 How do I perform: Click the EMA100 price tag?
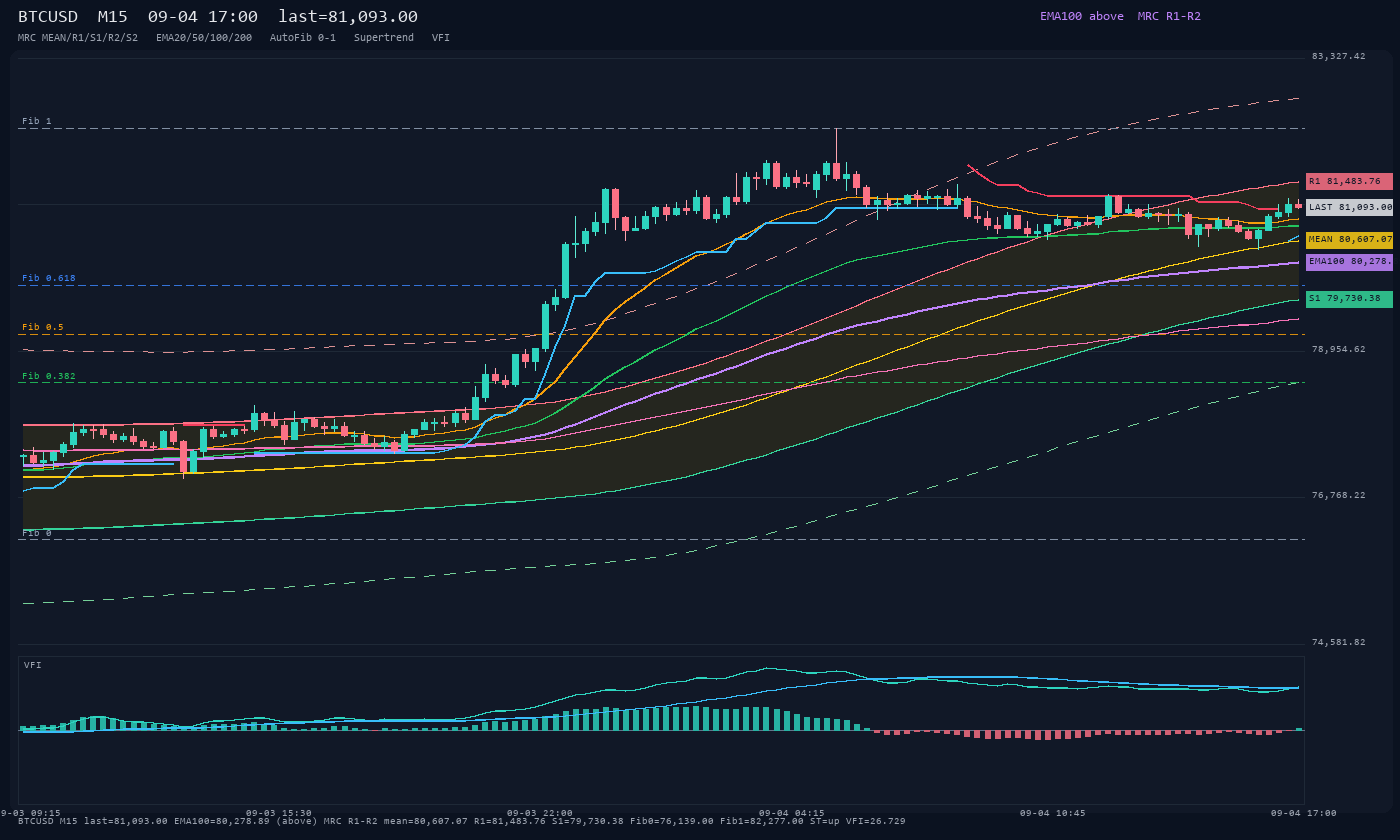coord(1349,262)
